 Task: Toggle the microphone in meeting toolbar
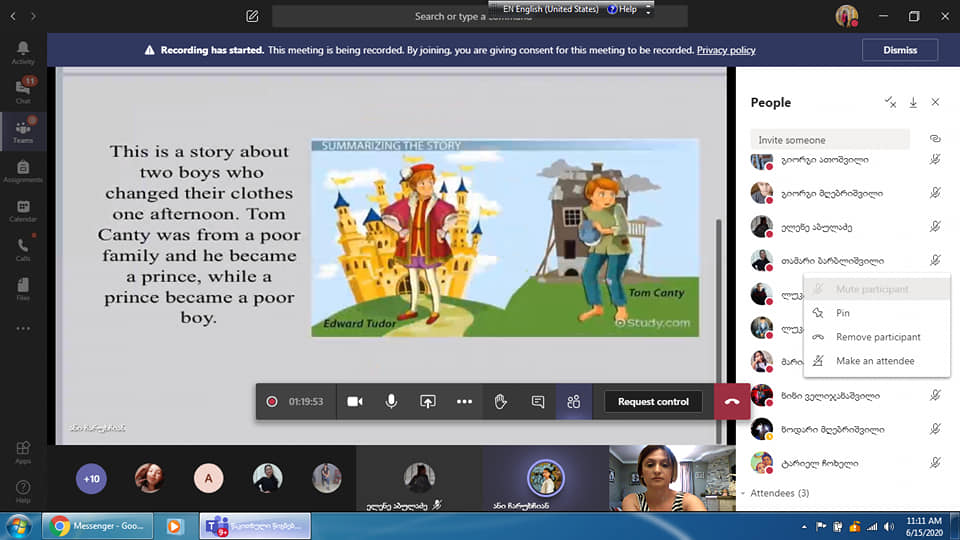(391, 402)
